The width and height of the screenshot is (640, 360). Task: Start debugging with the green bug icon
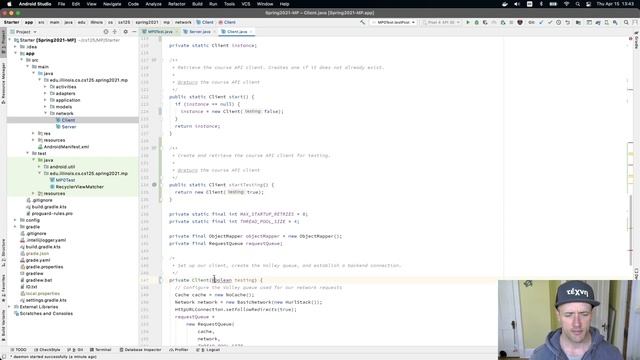(x=476, y=22)
